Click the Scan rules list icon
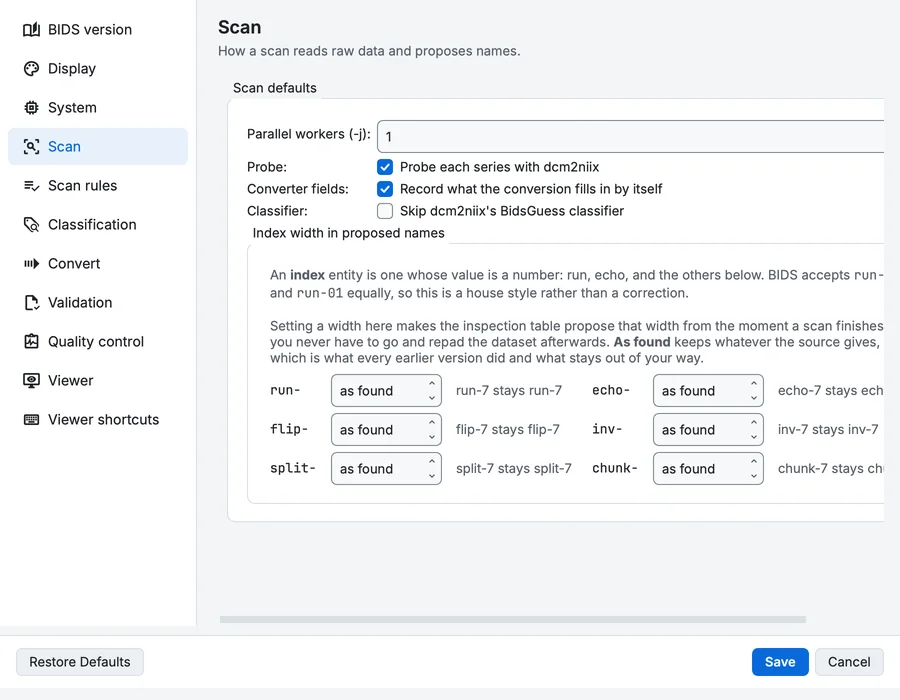 pyautogui.click(x=32, y=185)
